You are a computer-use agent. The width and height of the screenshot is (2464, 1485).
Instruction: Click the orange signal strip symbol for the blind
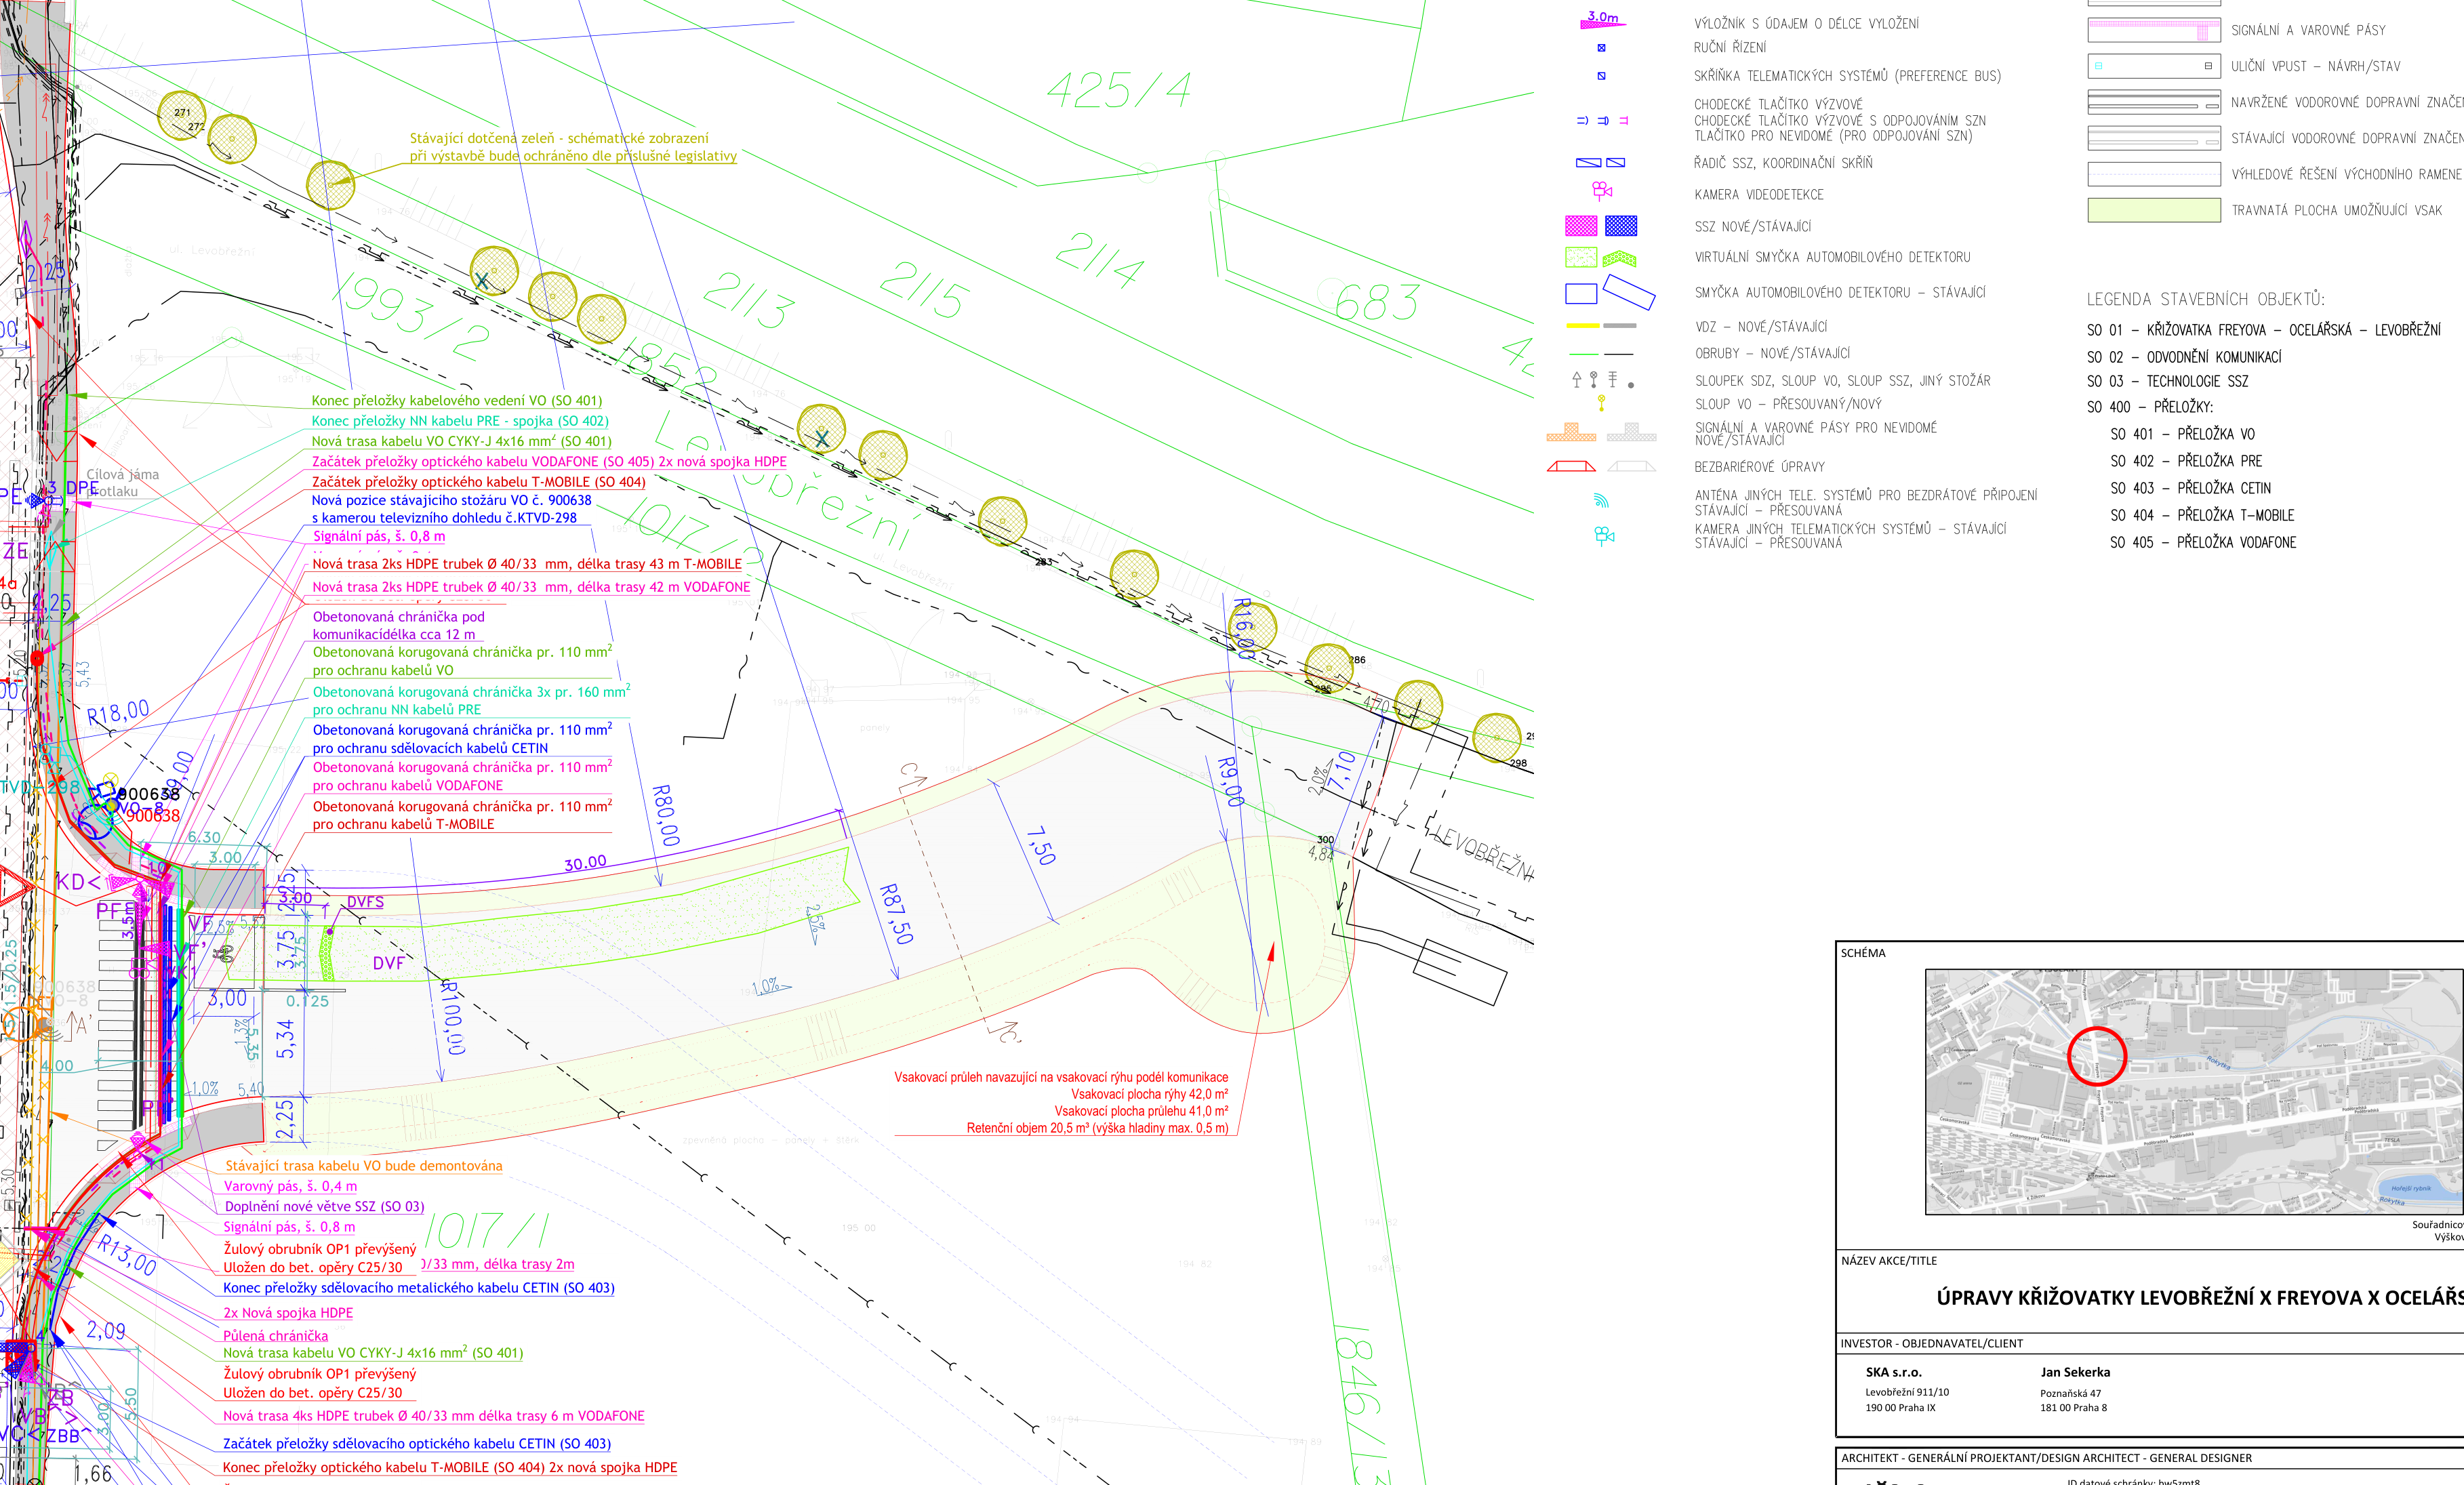click(1571, 432)
